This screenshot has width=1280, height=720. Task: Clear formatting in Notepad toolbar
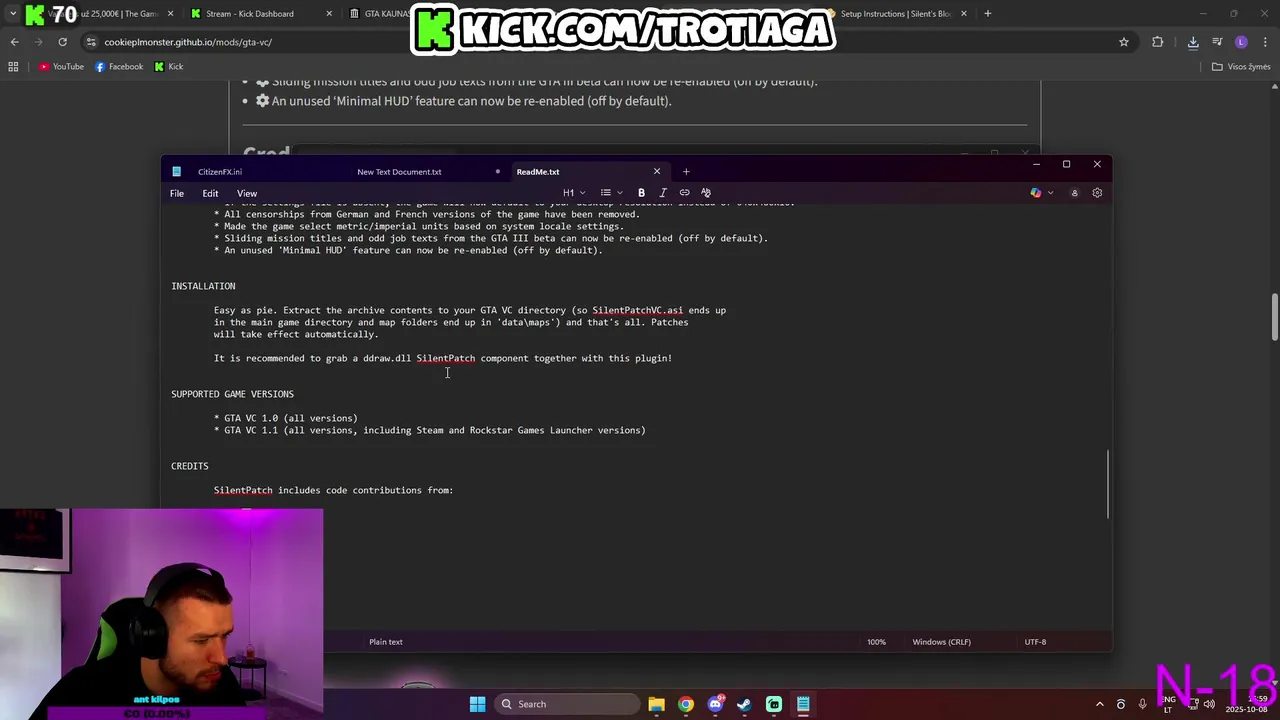[x=706, y=192]
